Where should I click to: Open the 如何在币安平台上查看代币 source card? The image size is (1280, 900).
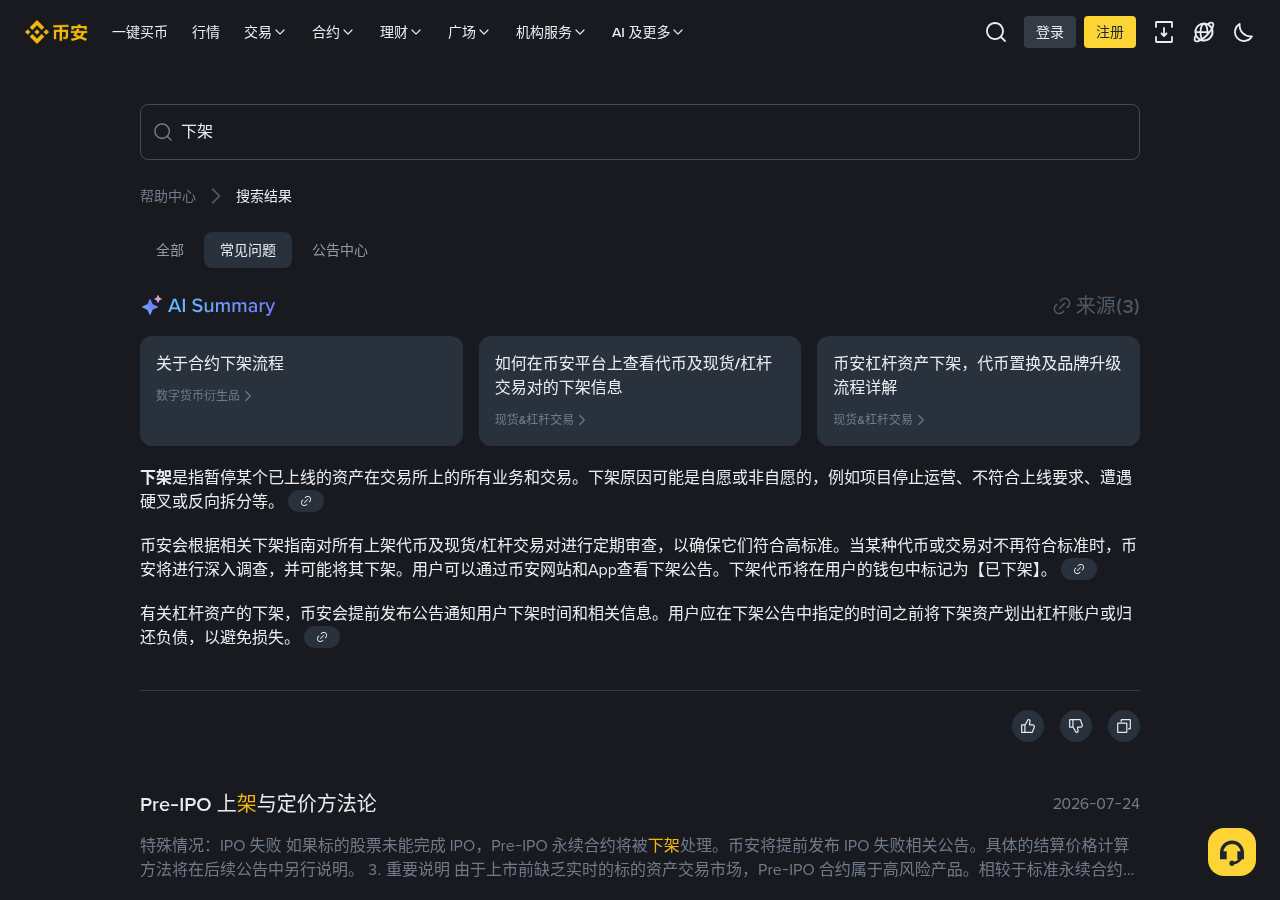640,391
